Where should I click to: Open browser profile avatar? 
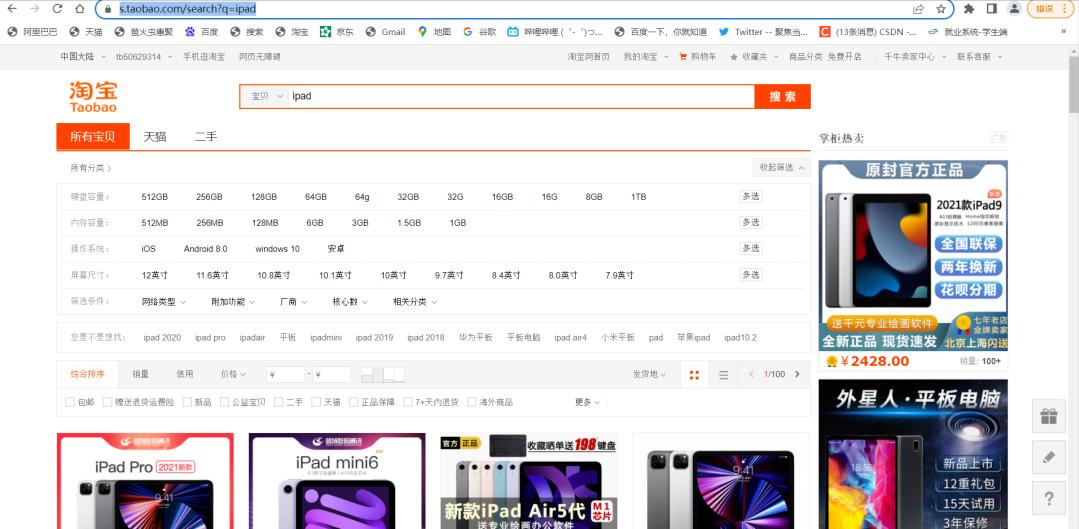[1014, 9]
